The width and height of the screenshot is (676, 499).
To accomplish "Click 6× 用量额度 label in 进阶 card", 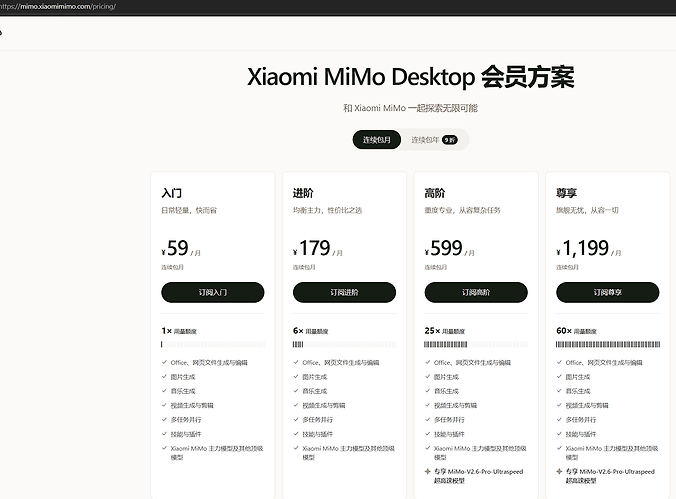I will click(310, 331).
